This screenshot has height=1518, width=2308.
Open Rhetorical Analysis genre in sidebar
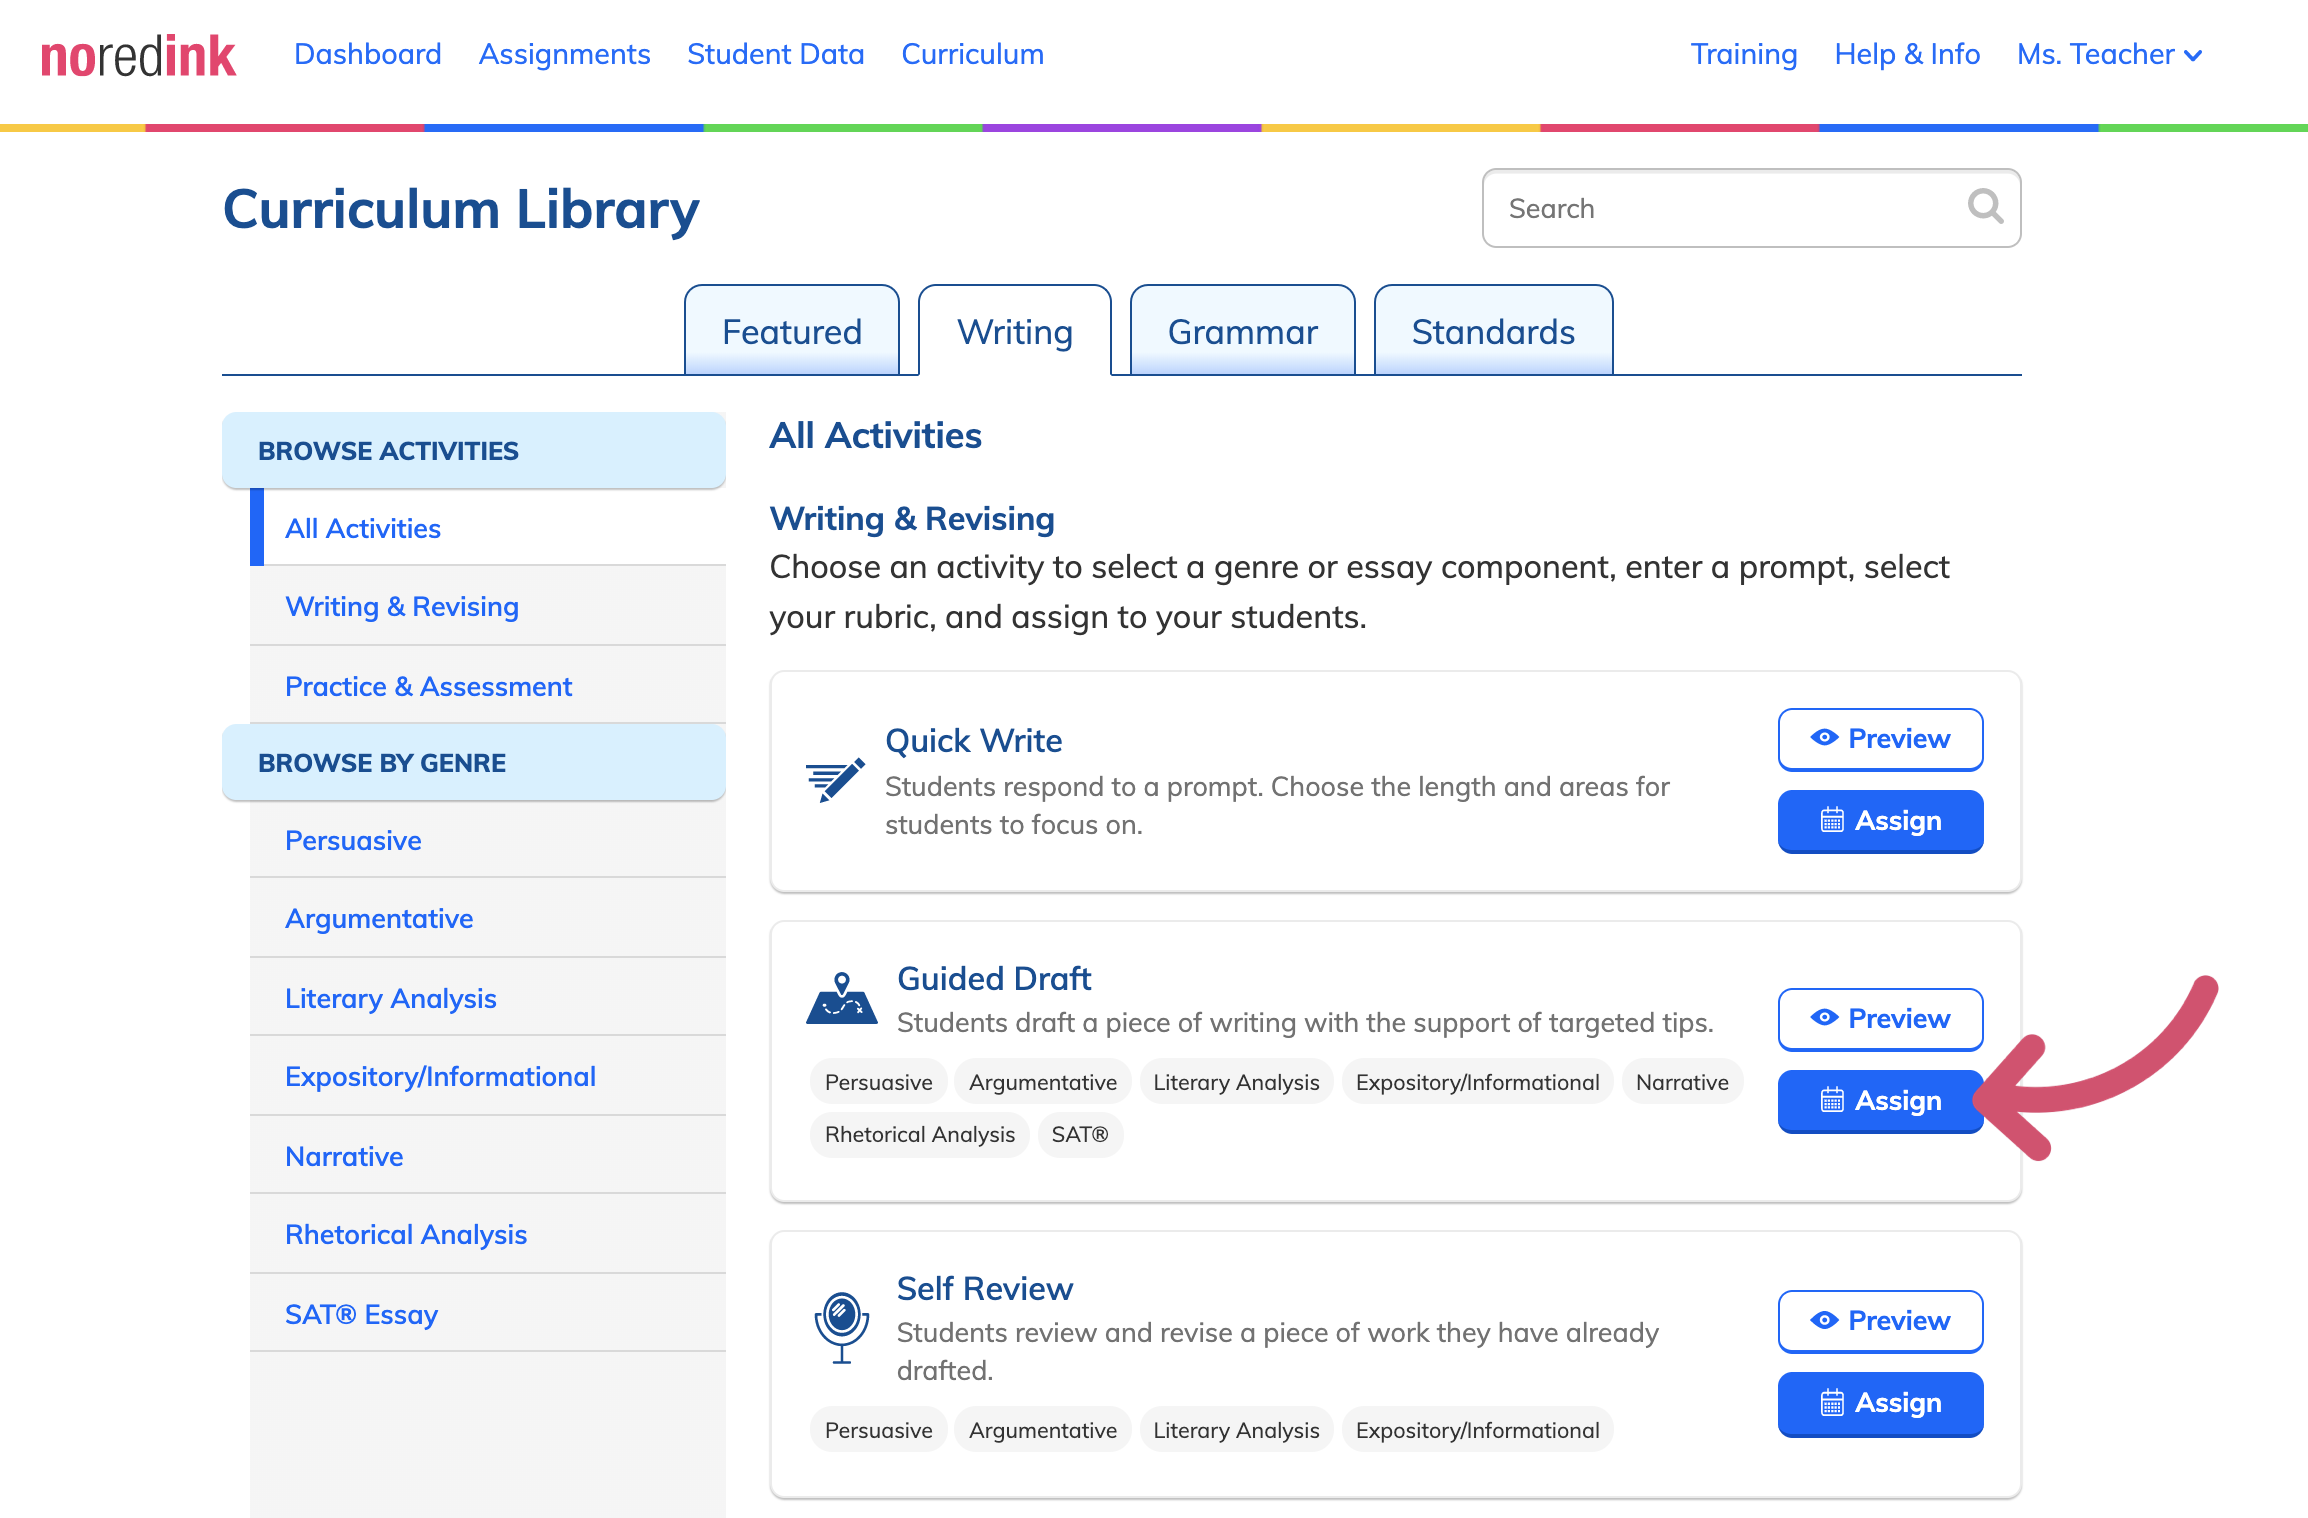point(488,1234)
